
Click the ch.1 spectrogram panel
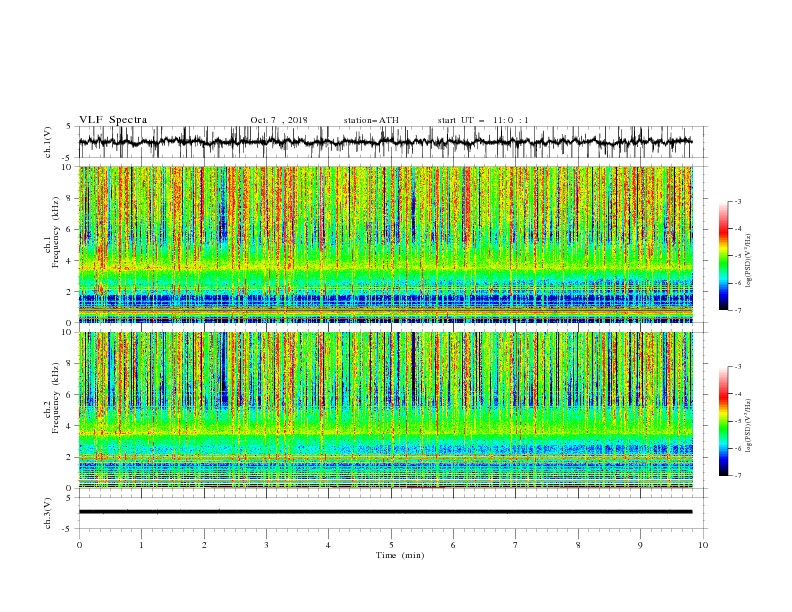(x=385, y=244)
